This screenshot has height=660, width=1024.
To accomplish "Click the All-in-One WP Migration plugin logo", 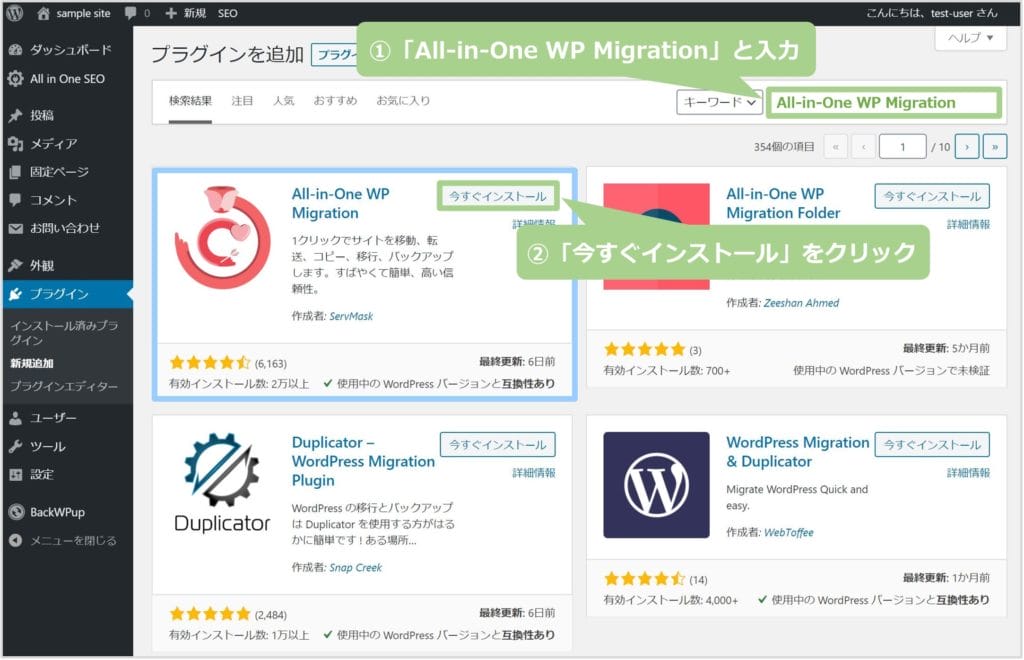I will tap(222, 237).
